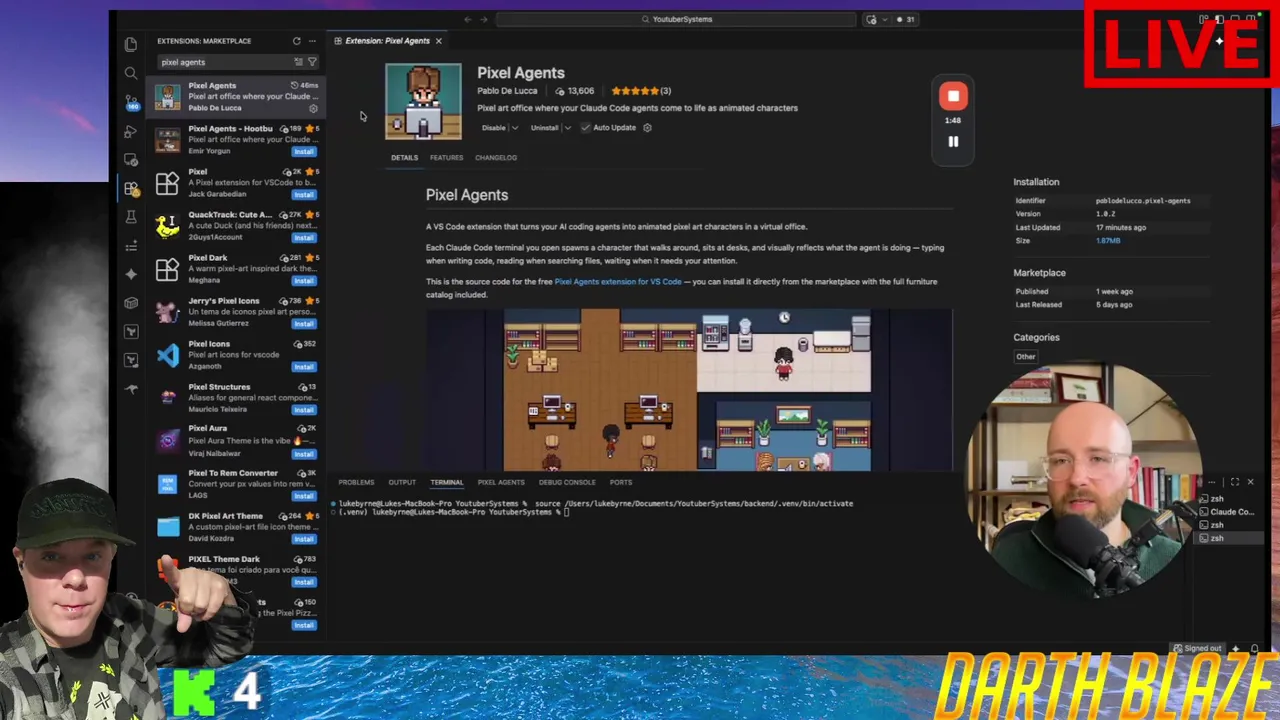
Task: Open notifications bell in the status bar
Action: pyautogui.click(x=1254, y=648)
